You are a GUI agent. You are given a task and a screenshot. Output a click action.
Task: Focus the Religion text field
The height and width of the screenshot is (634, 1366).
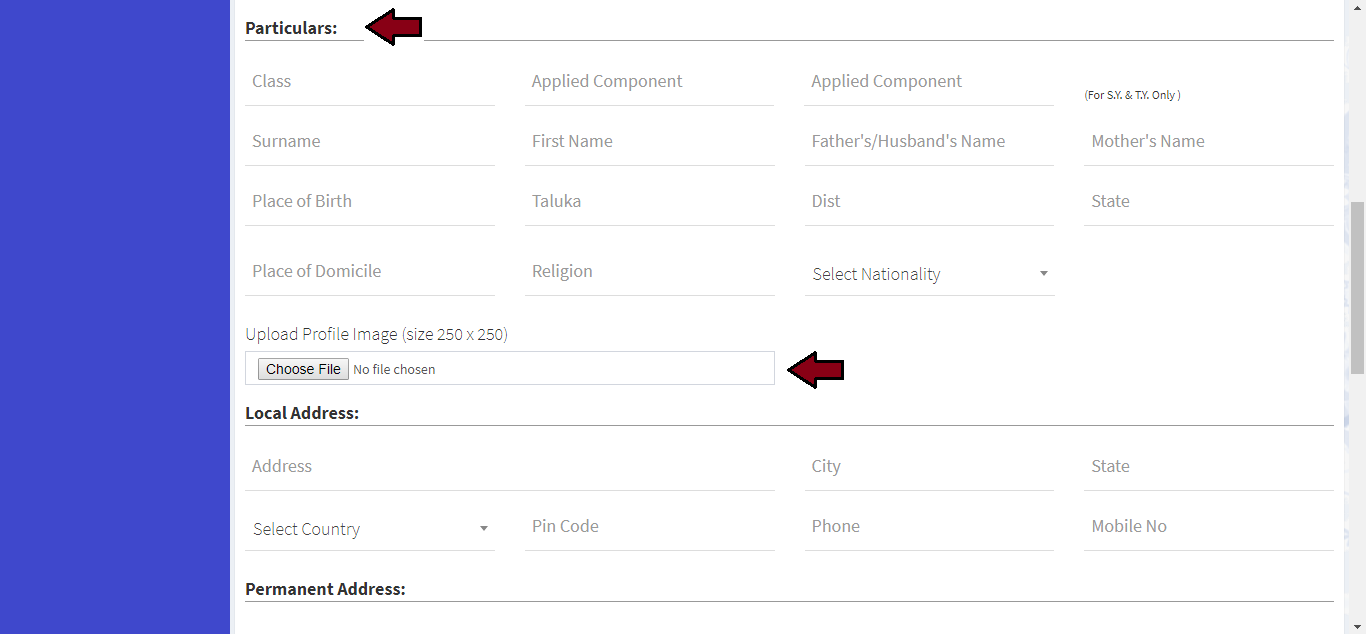650,272
